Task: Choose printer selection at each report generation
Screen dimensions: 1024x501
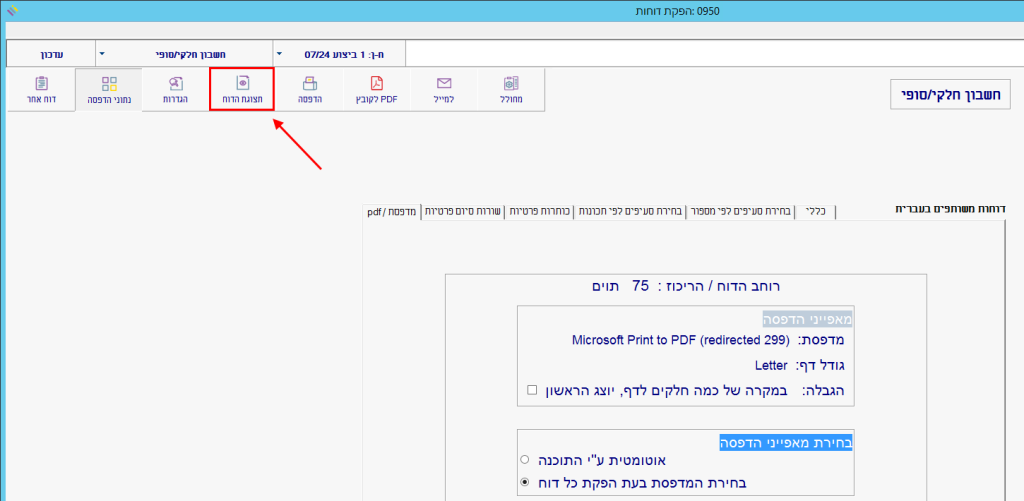Action: point(525,482)
